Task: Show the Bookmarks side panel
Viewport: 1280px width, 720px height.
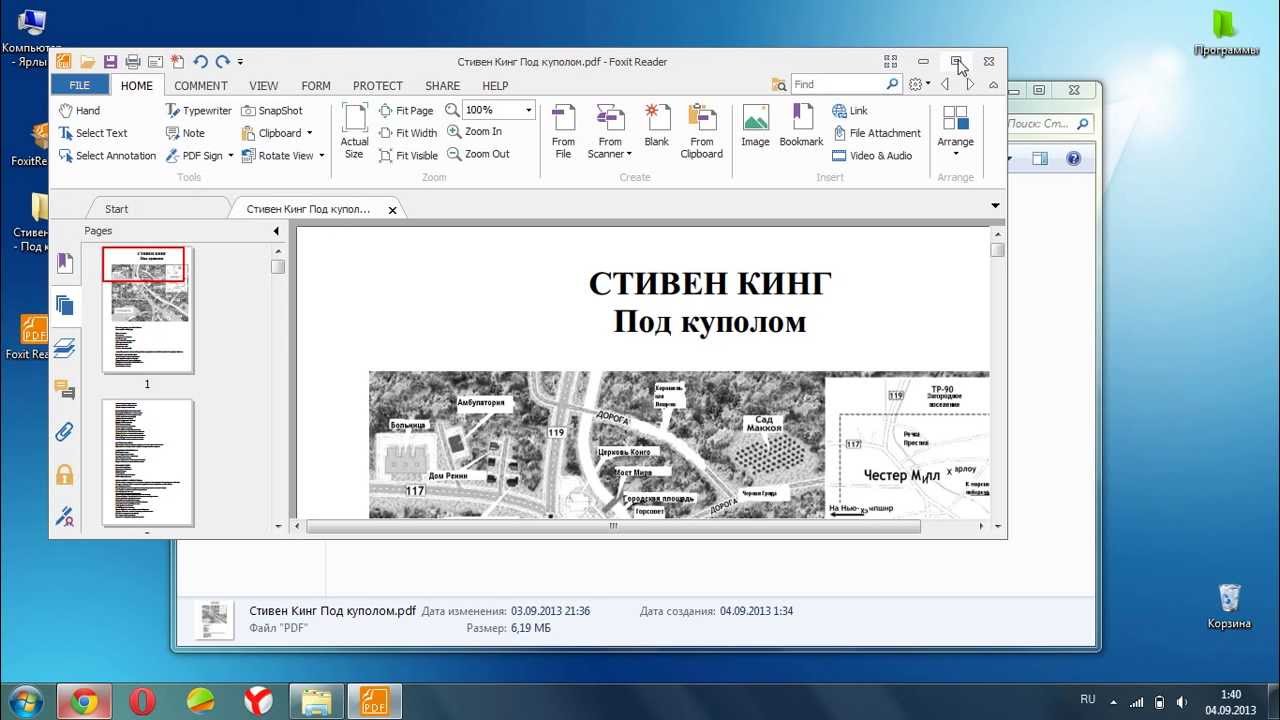Action: pos(65,263)
